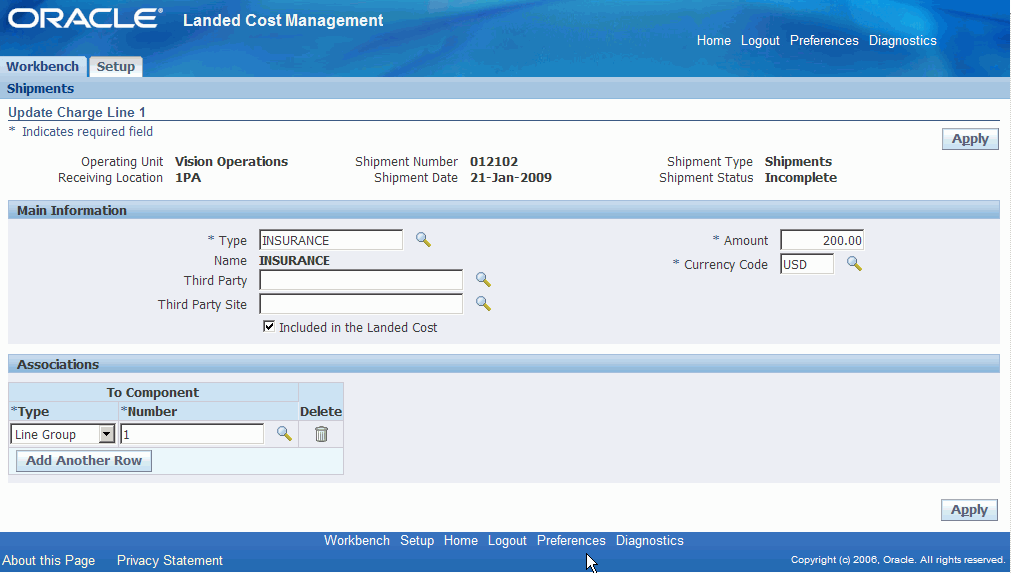Click the bottom Apply button
The height and width of the screenshot is (573, 1011).
point(969,510)
